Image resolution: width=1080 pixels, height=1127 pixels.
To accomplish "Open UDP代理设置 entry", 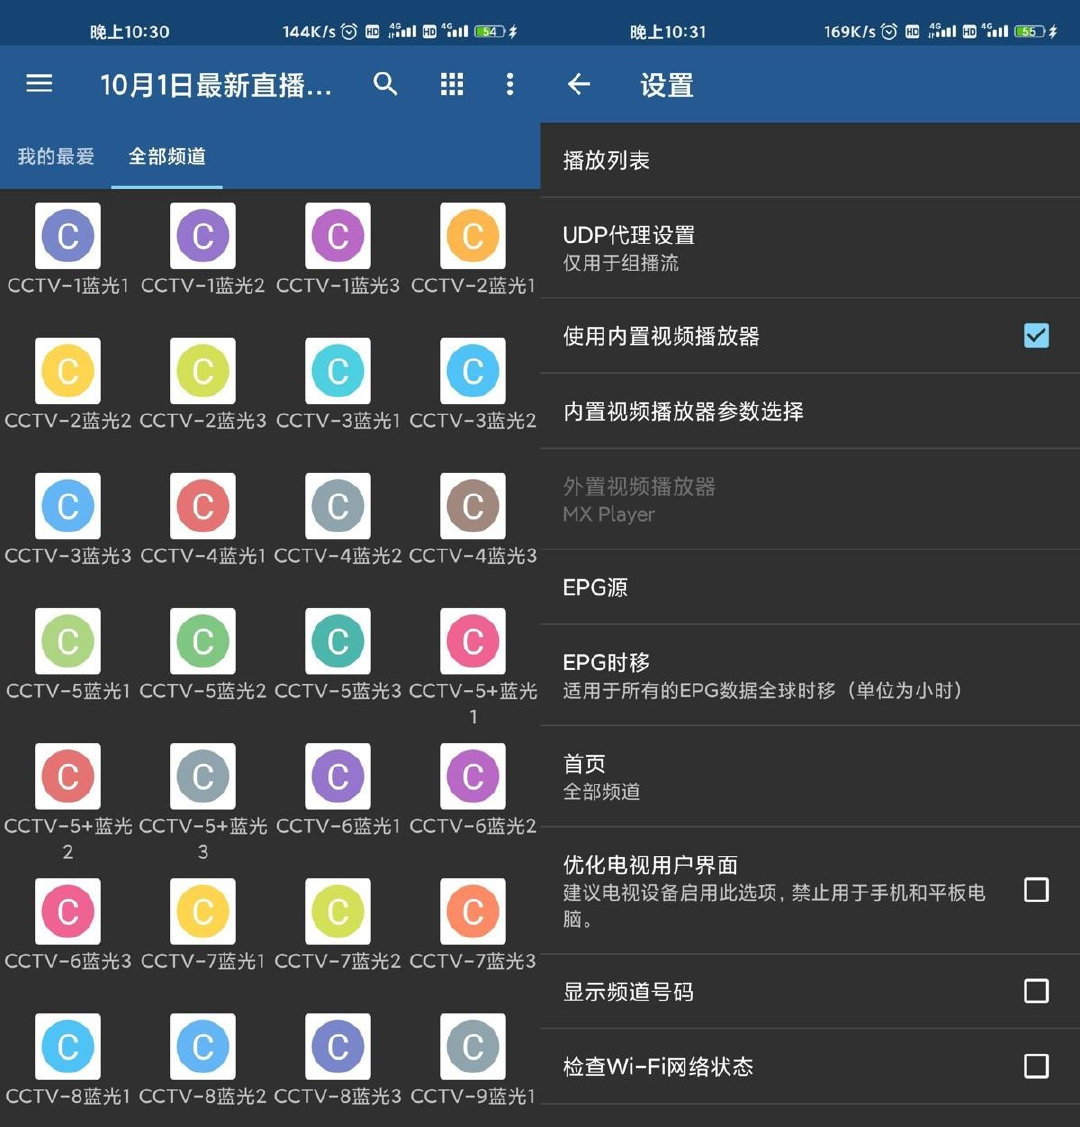I will tap(810, 248).
